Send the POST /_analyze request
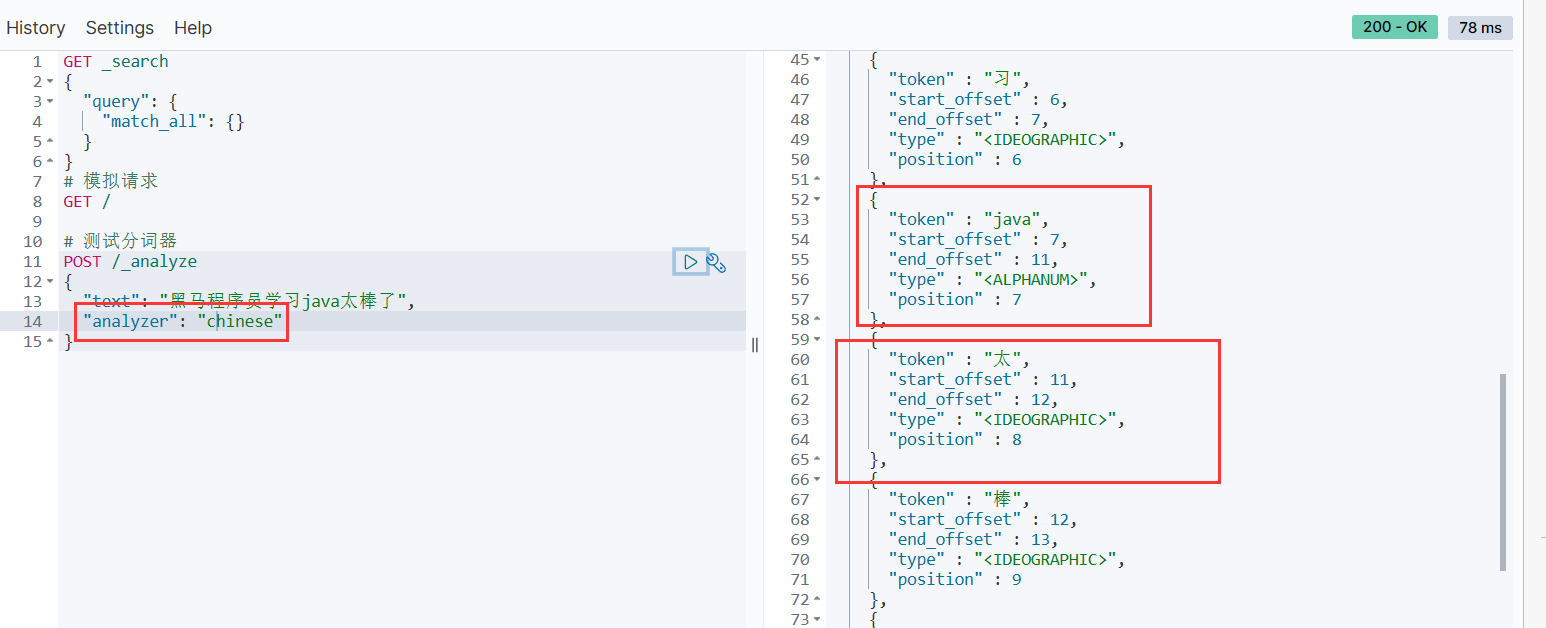The height and width of the screenshot is (628, 1546). (690, 262)
